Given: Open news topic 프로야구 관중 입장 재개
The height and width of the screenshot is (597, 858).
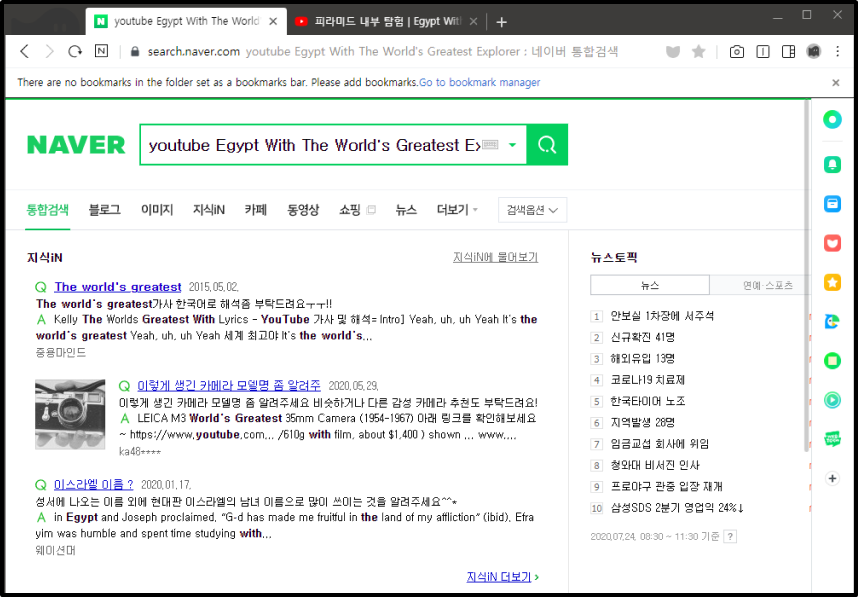Looking at the screenshot, I should tap(666, 486).
